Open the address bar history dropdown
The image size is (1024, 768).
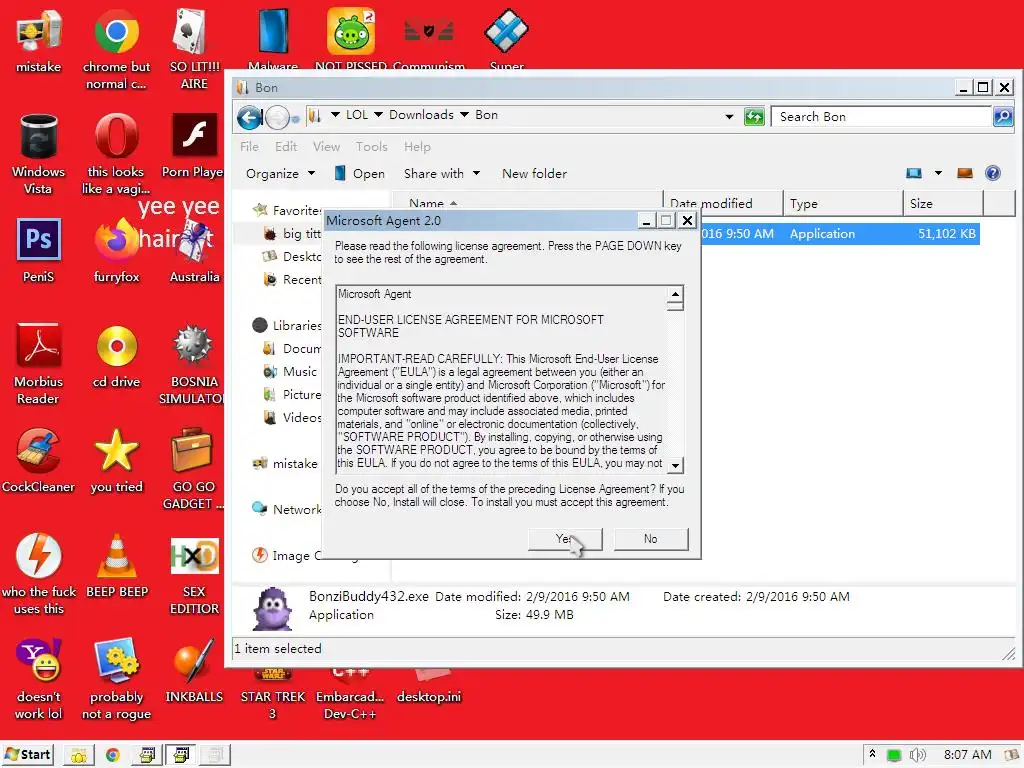click(x=729, y=117)
